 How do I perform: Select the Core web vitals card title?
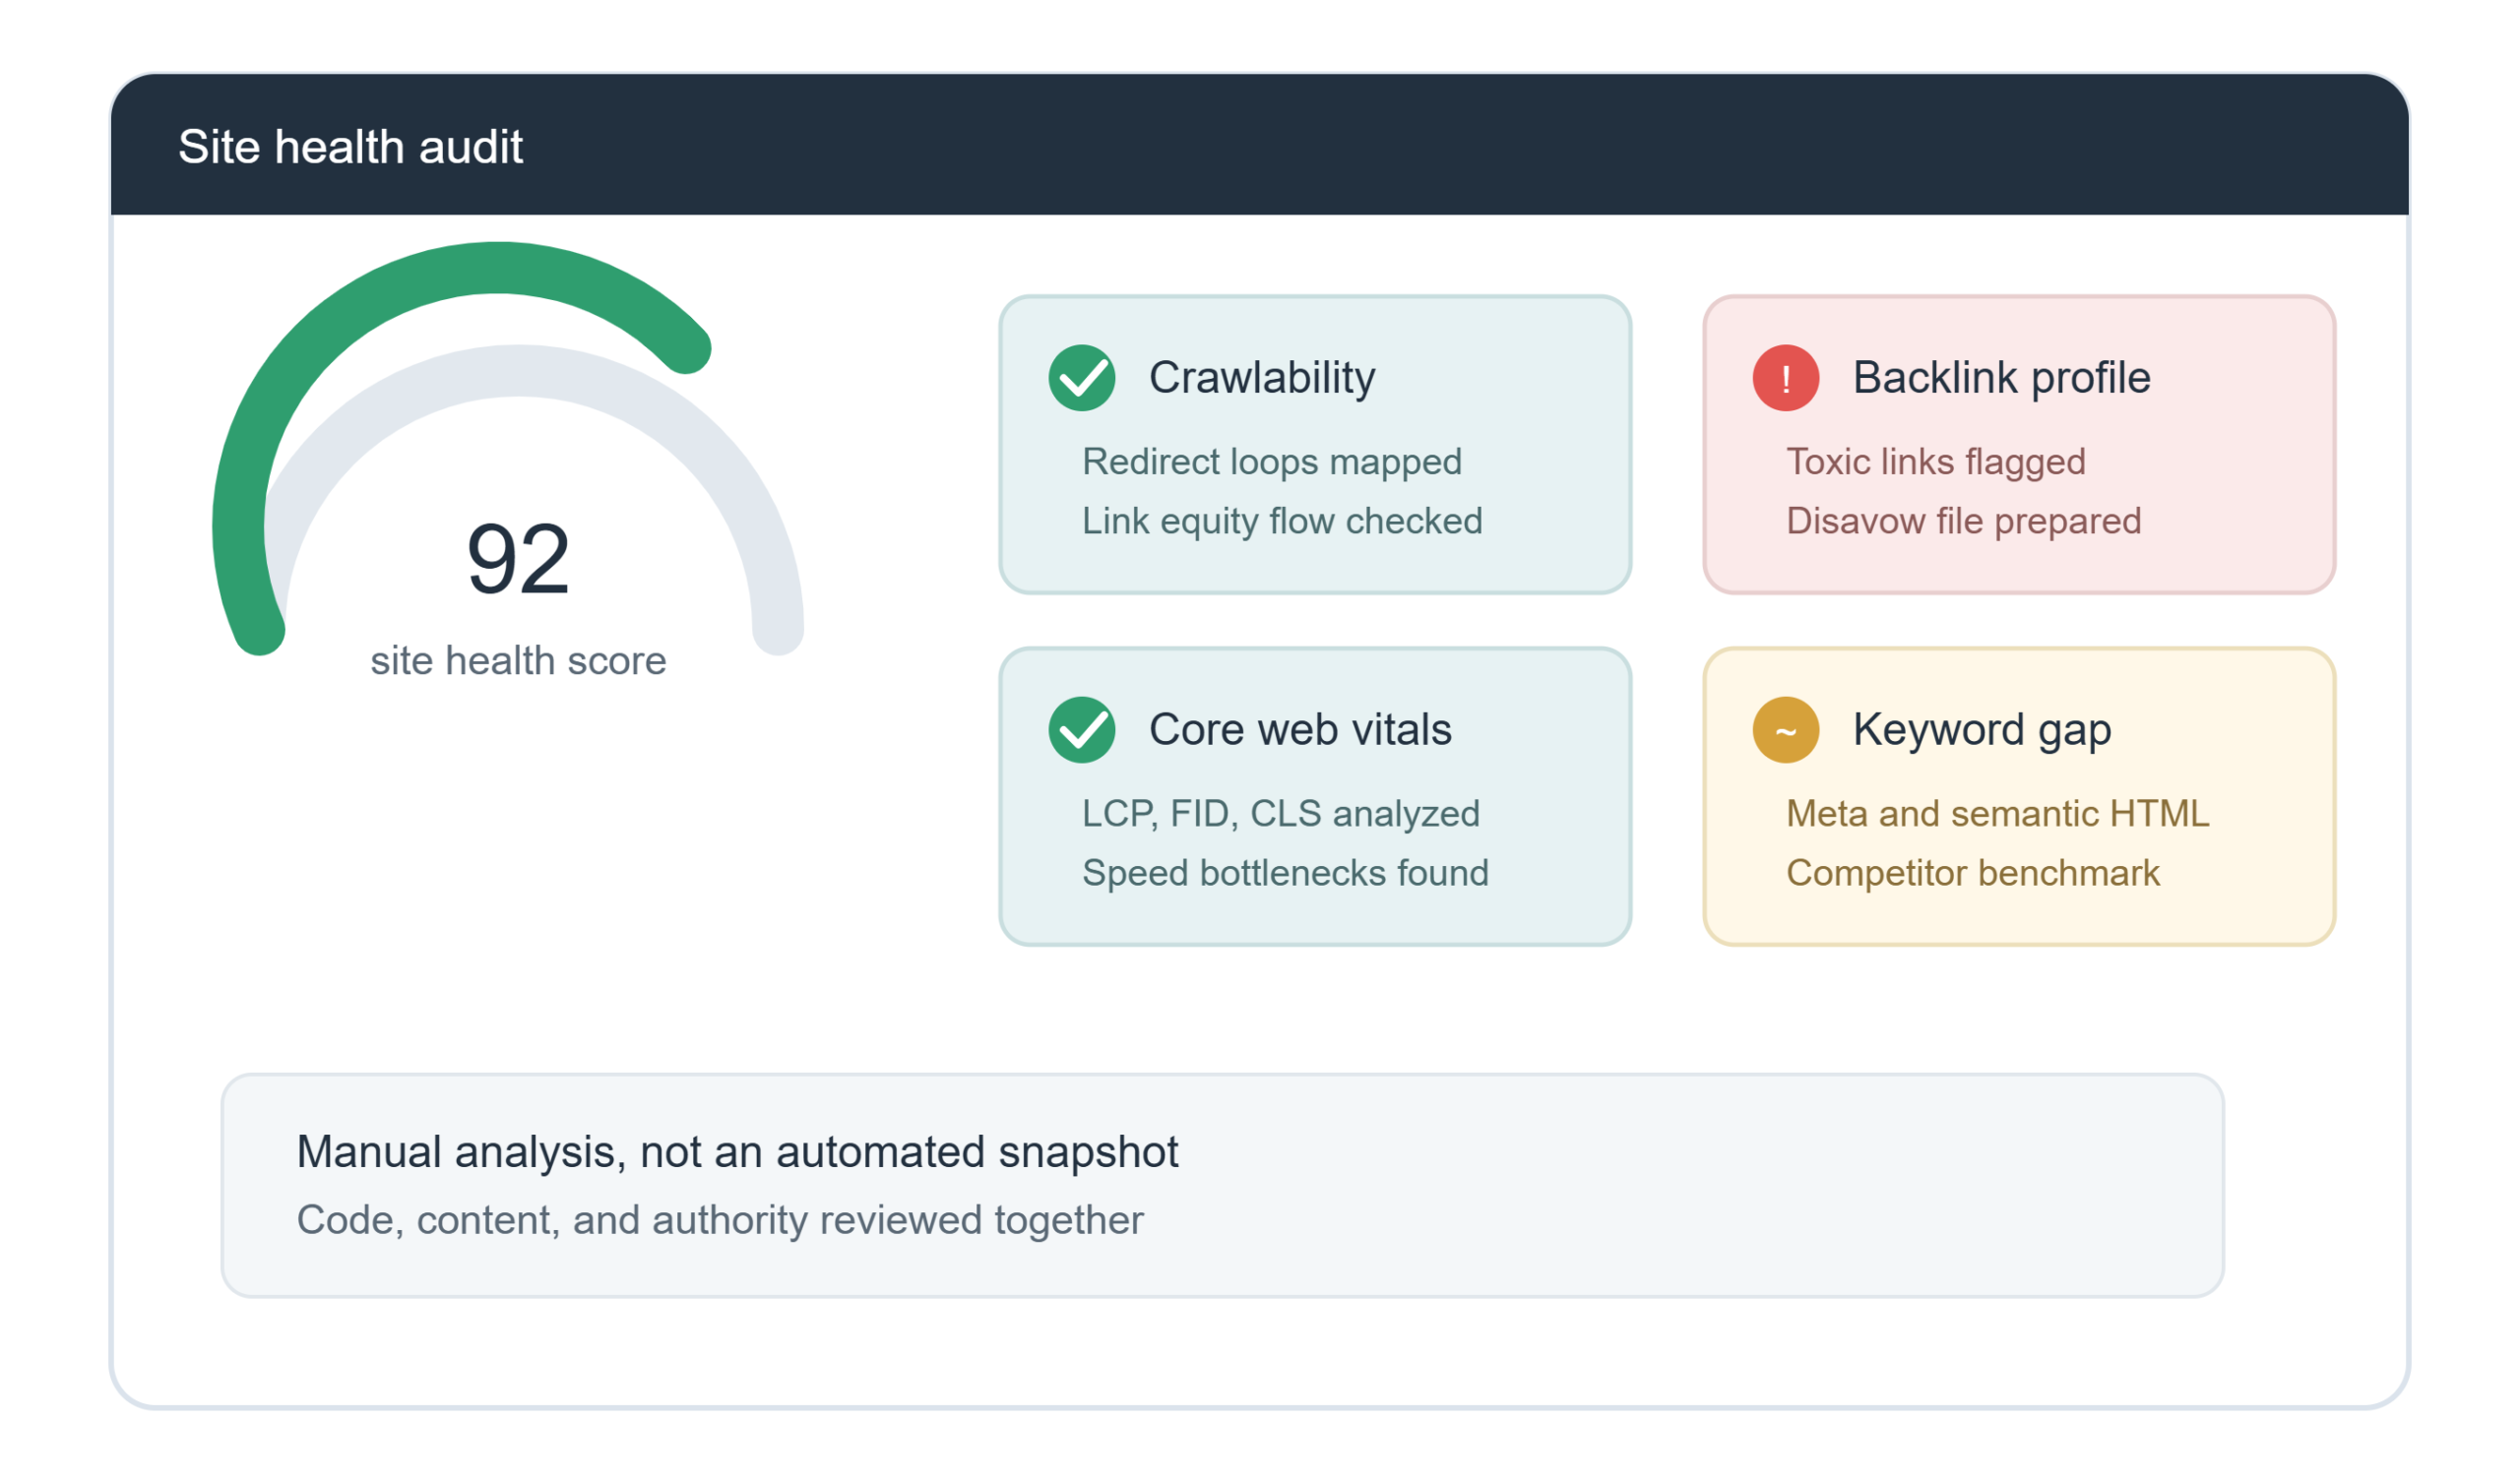(1300, 730)
